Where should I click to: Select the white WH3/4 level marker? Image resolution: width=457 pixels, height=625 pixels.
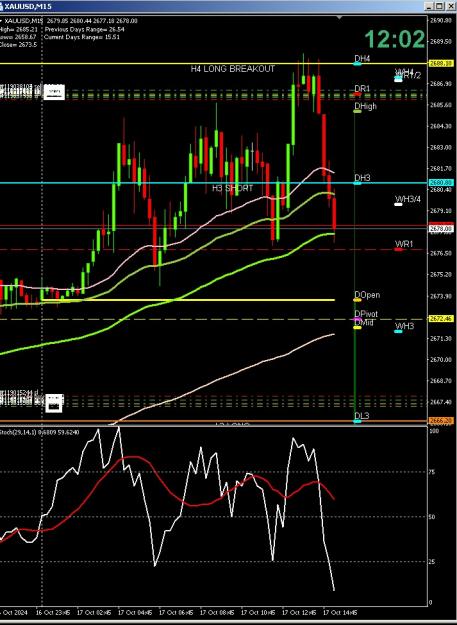pyautogui.click(x=398, y=204)
